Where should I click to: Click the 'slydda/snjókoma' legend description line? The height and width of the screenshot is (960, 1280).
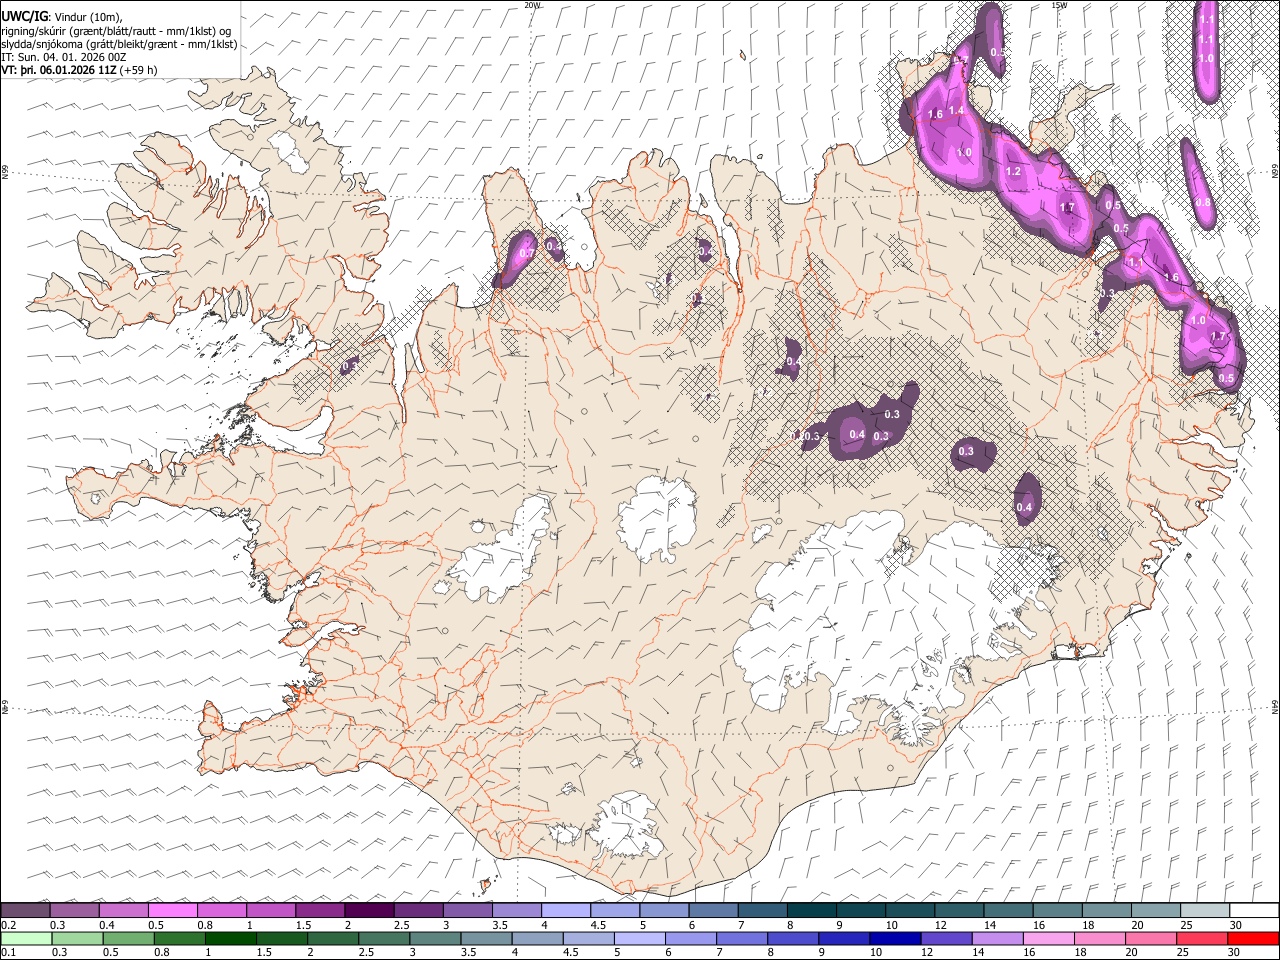click(119, 44)
